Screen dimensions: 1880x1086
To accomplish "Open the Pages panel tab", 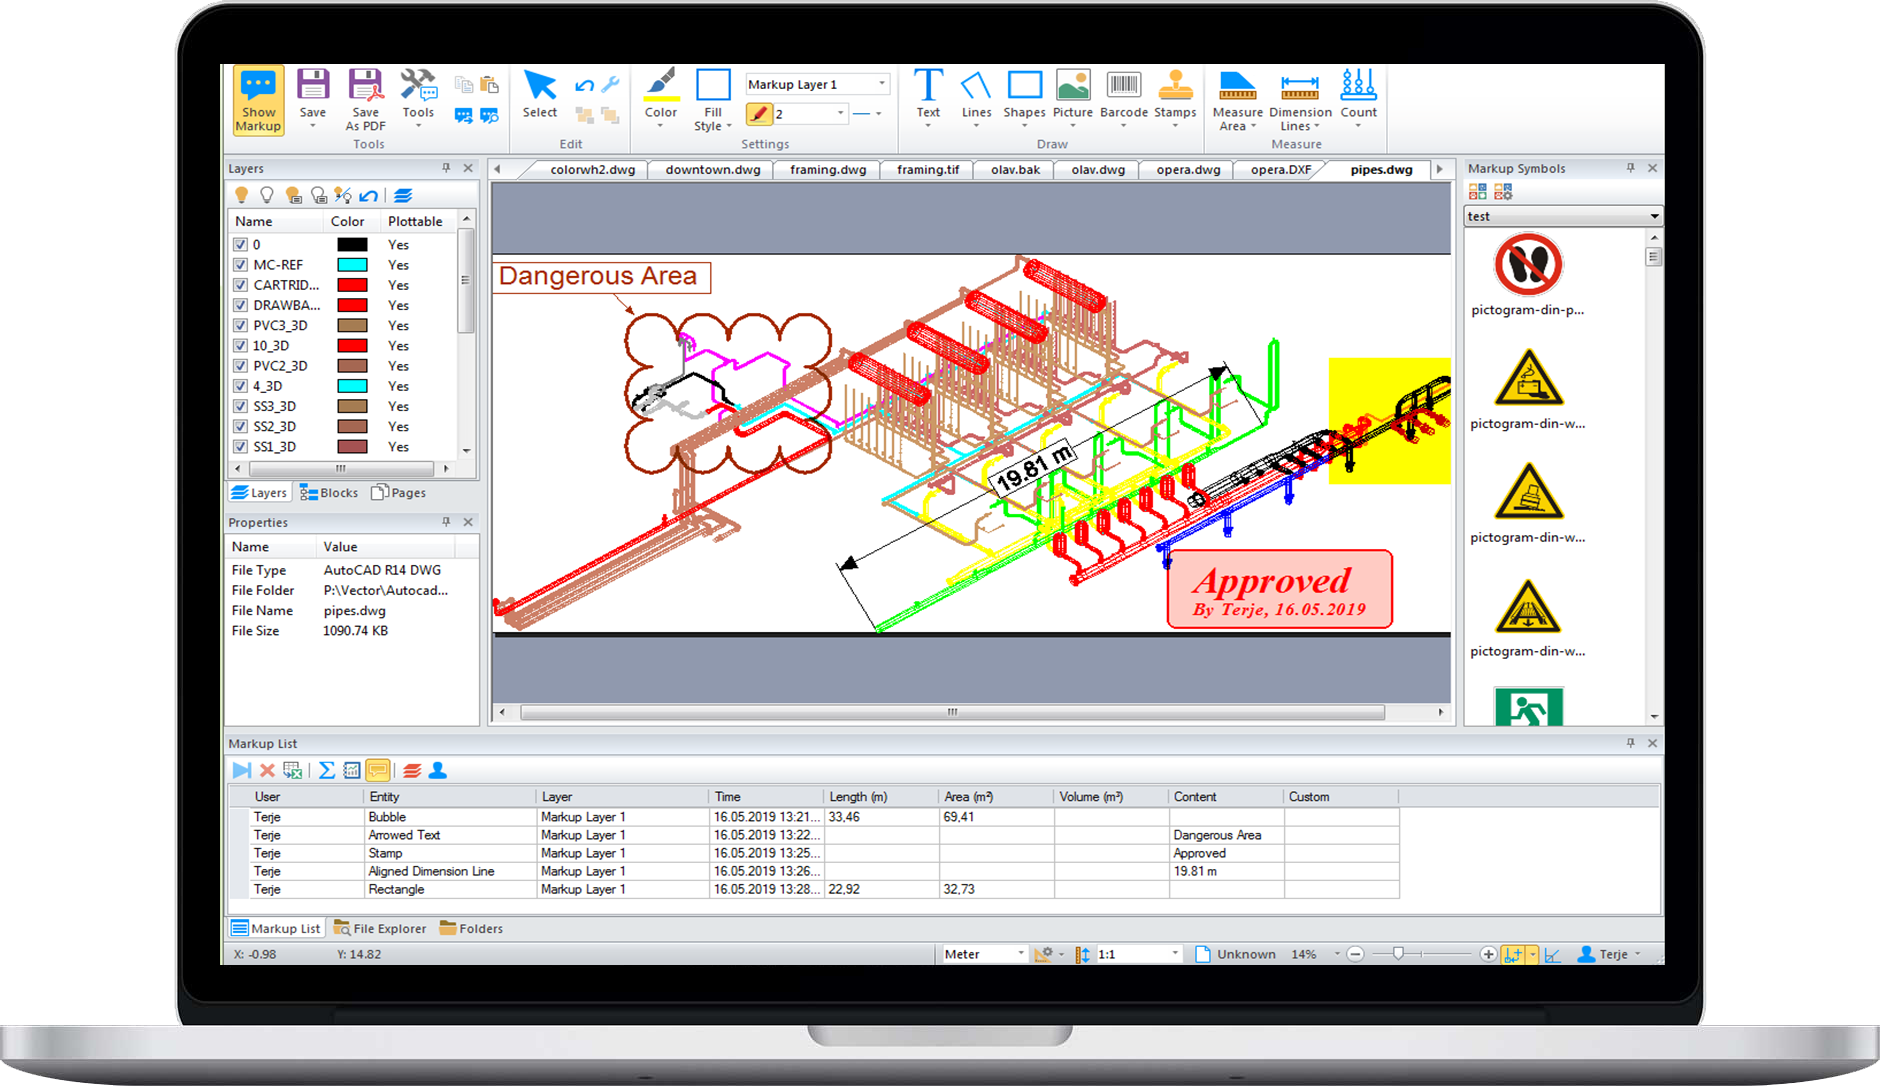I will [399, 493].
